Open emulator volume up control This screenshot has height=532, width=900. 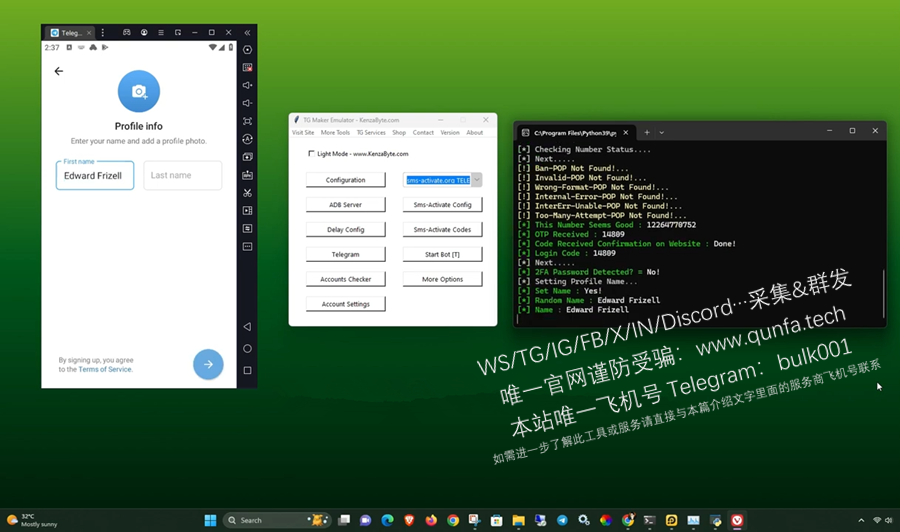pos(247,85)
